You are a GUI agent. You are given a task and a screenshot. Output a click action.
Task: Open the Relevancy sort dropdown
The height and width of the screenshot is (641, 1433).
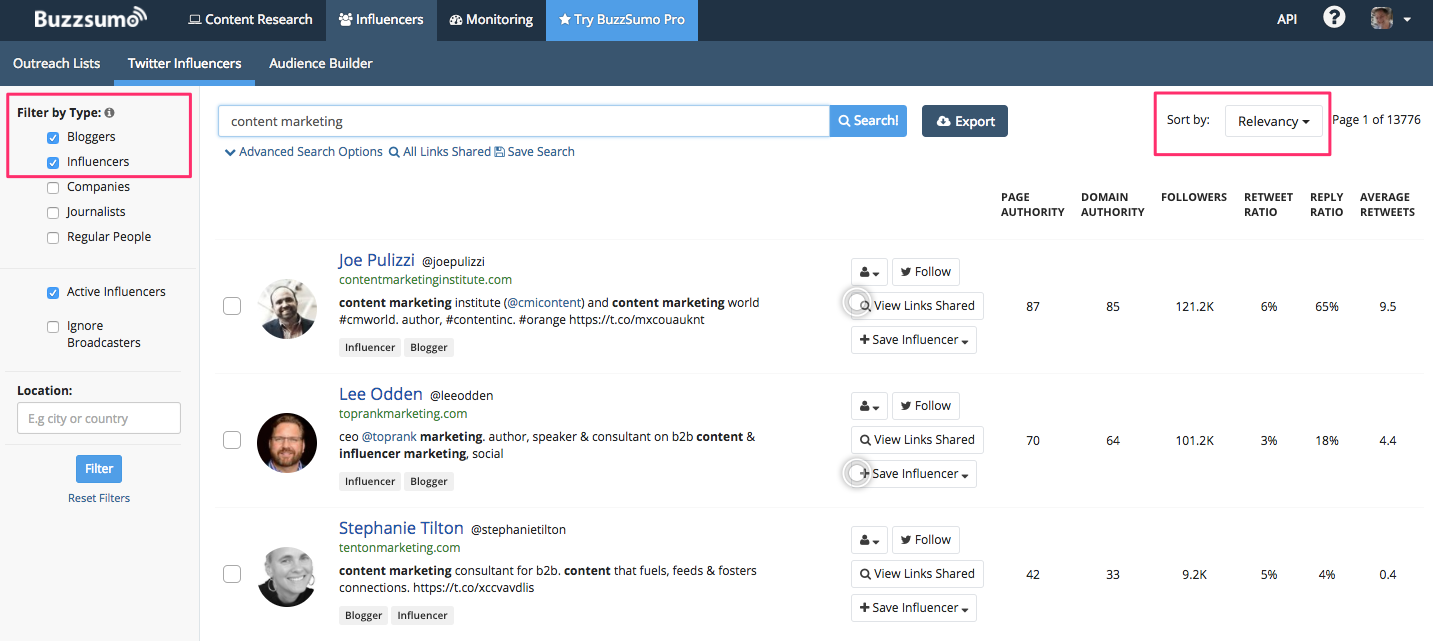[1273, 121]
